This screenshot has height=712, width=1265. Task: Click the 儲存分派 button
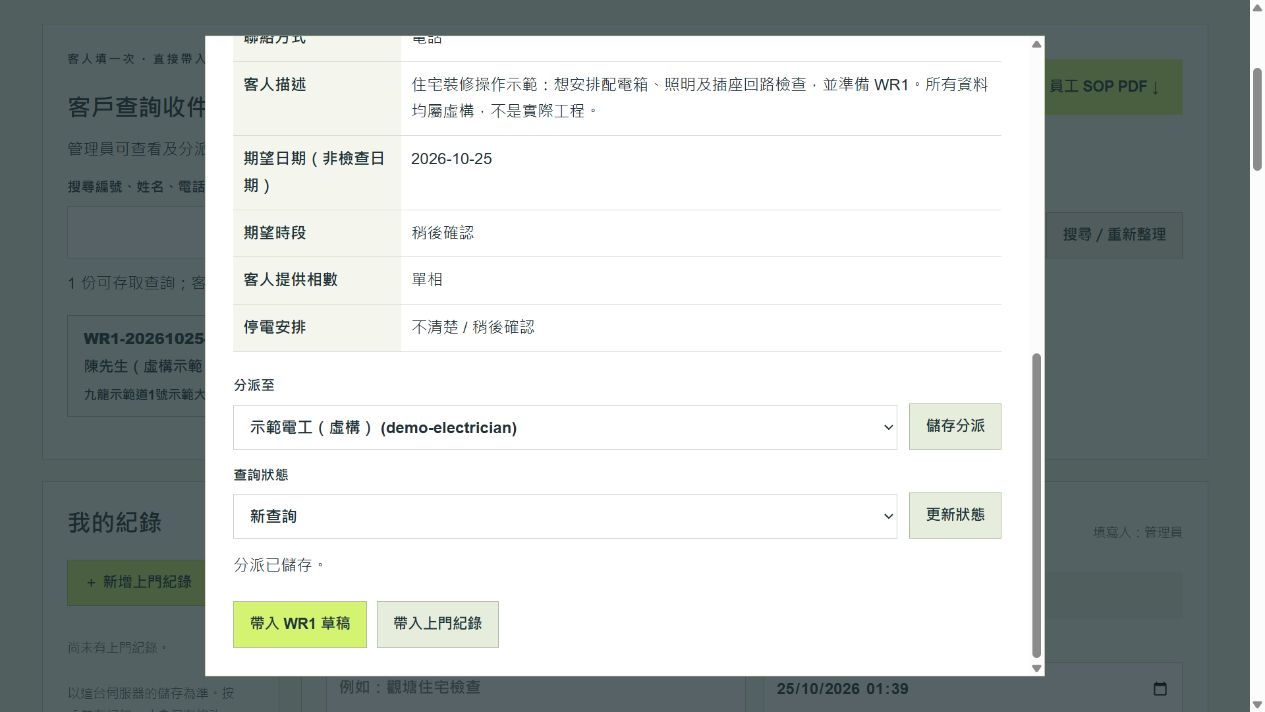tap(954, 426)
